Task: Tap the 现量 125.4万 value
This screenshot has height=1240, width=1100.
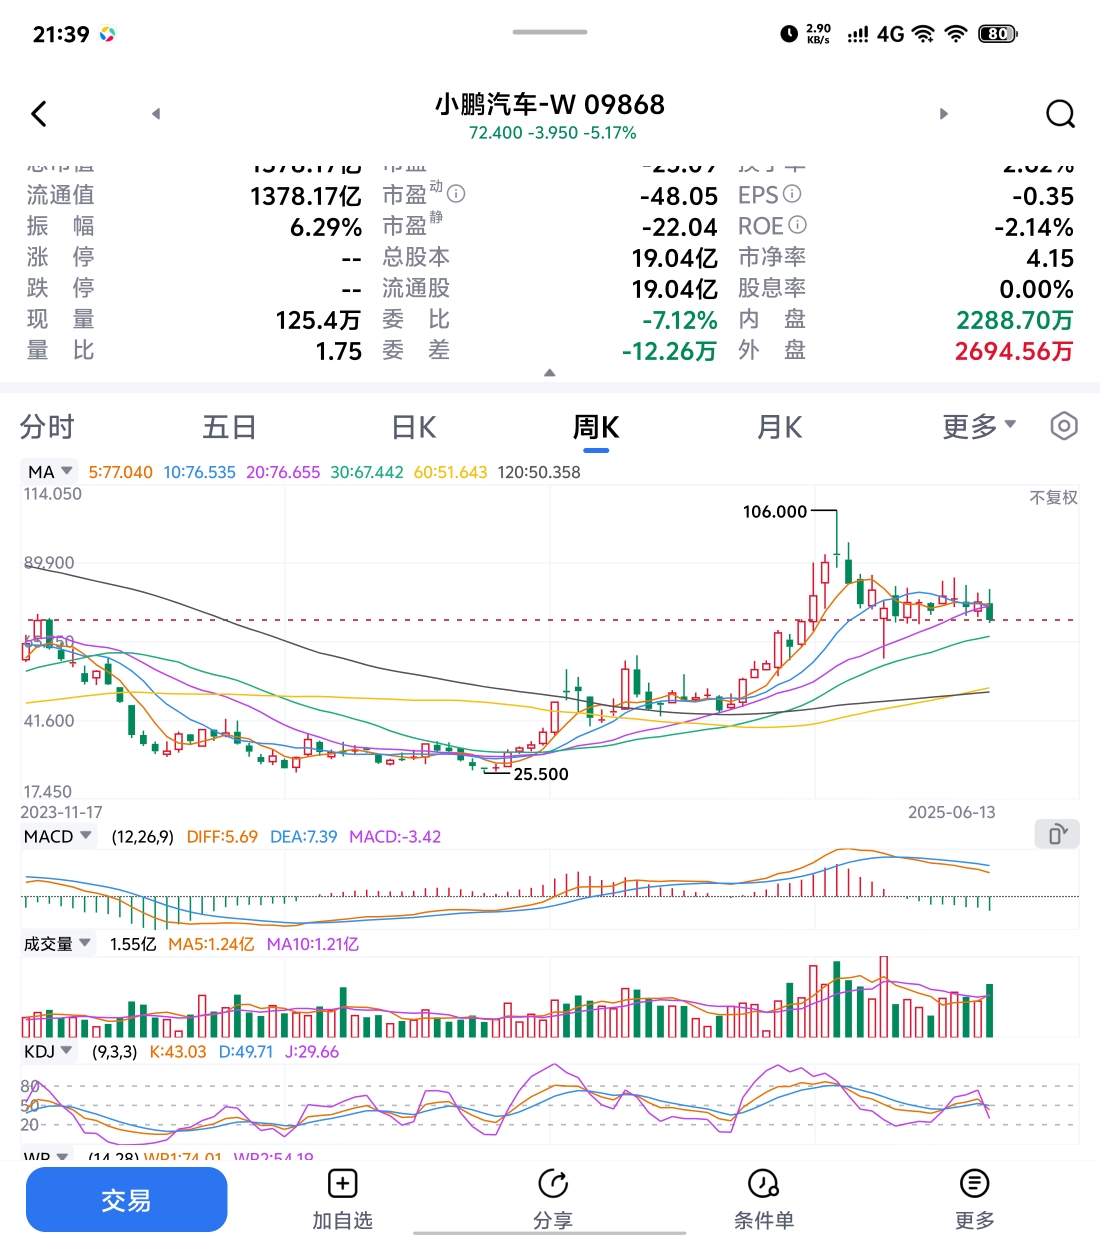Action: pyautogui.click(x=318, y=320)
